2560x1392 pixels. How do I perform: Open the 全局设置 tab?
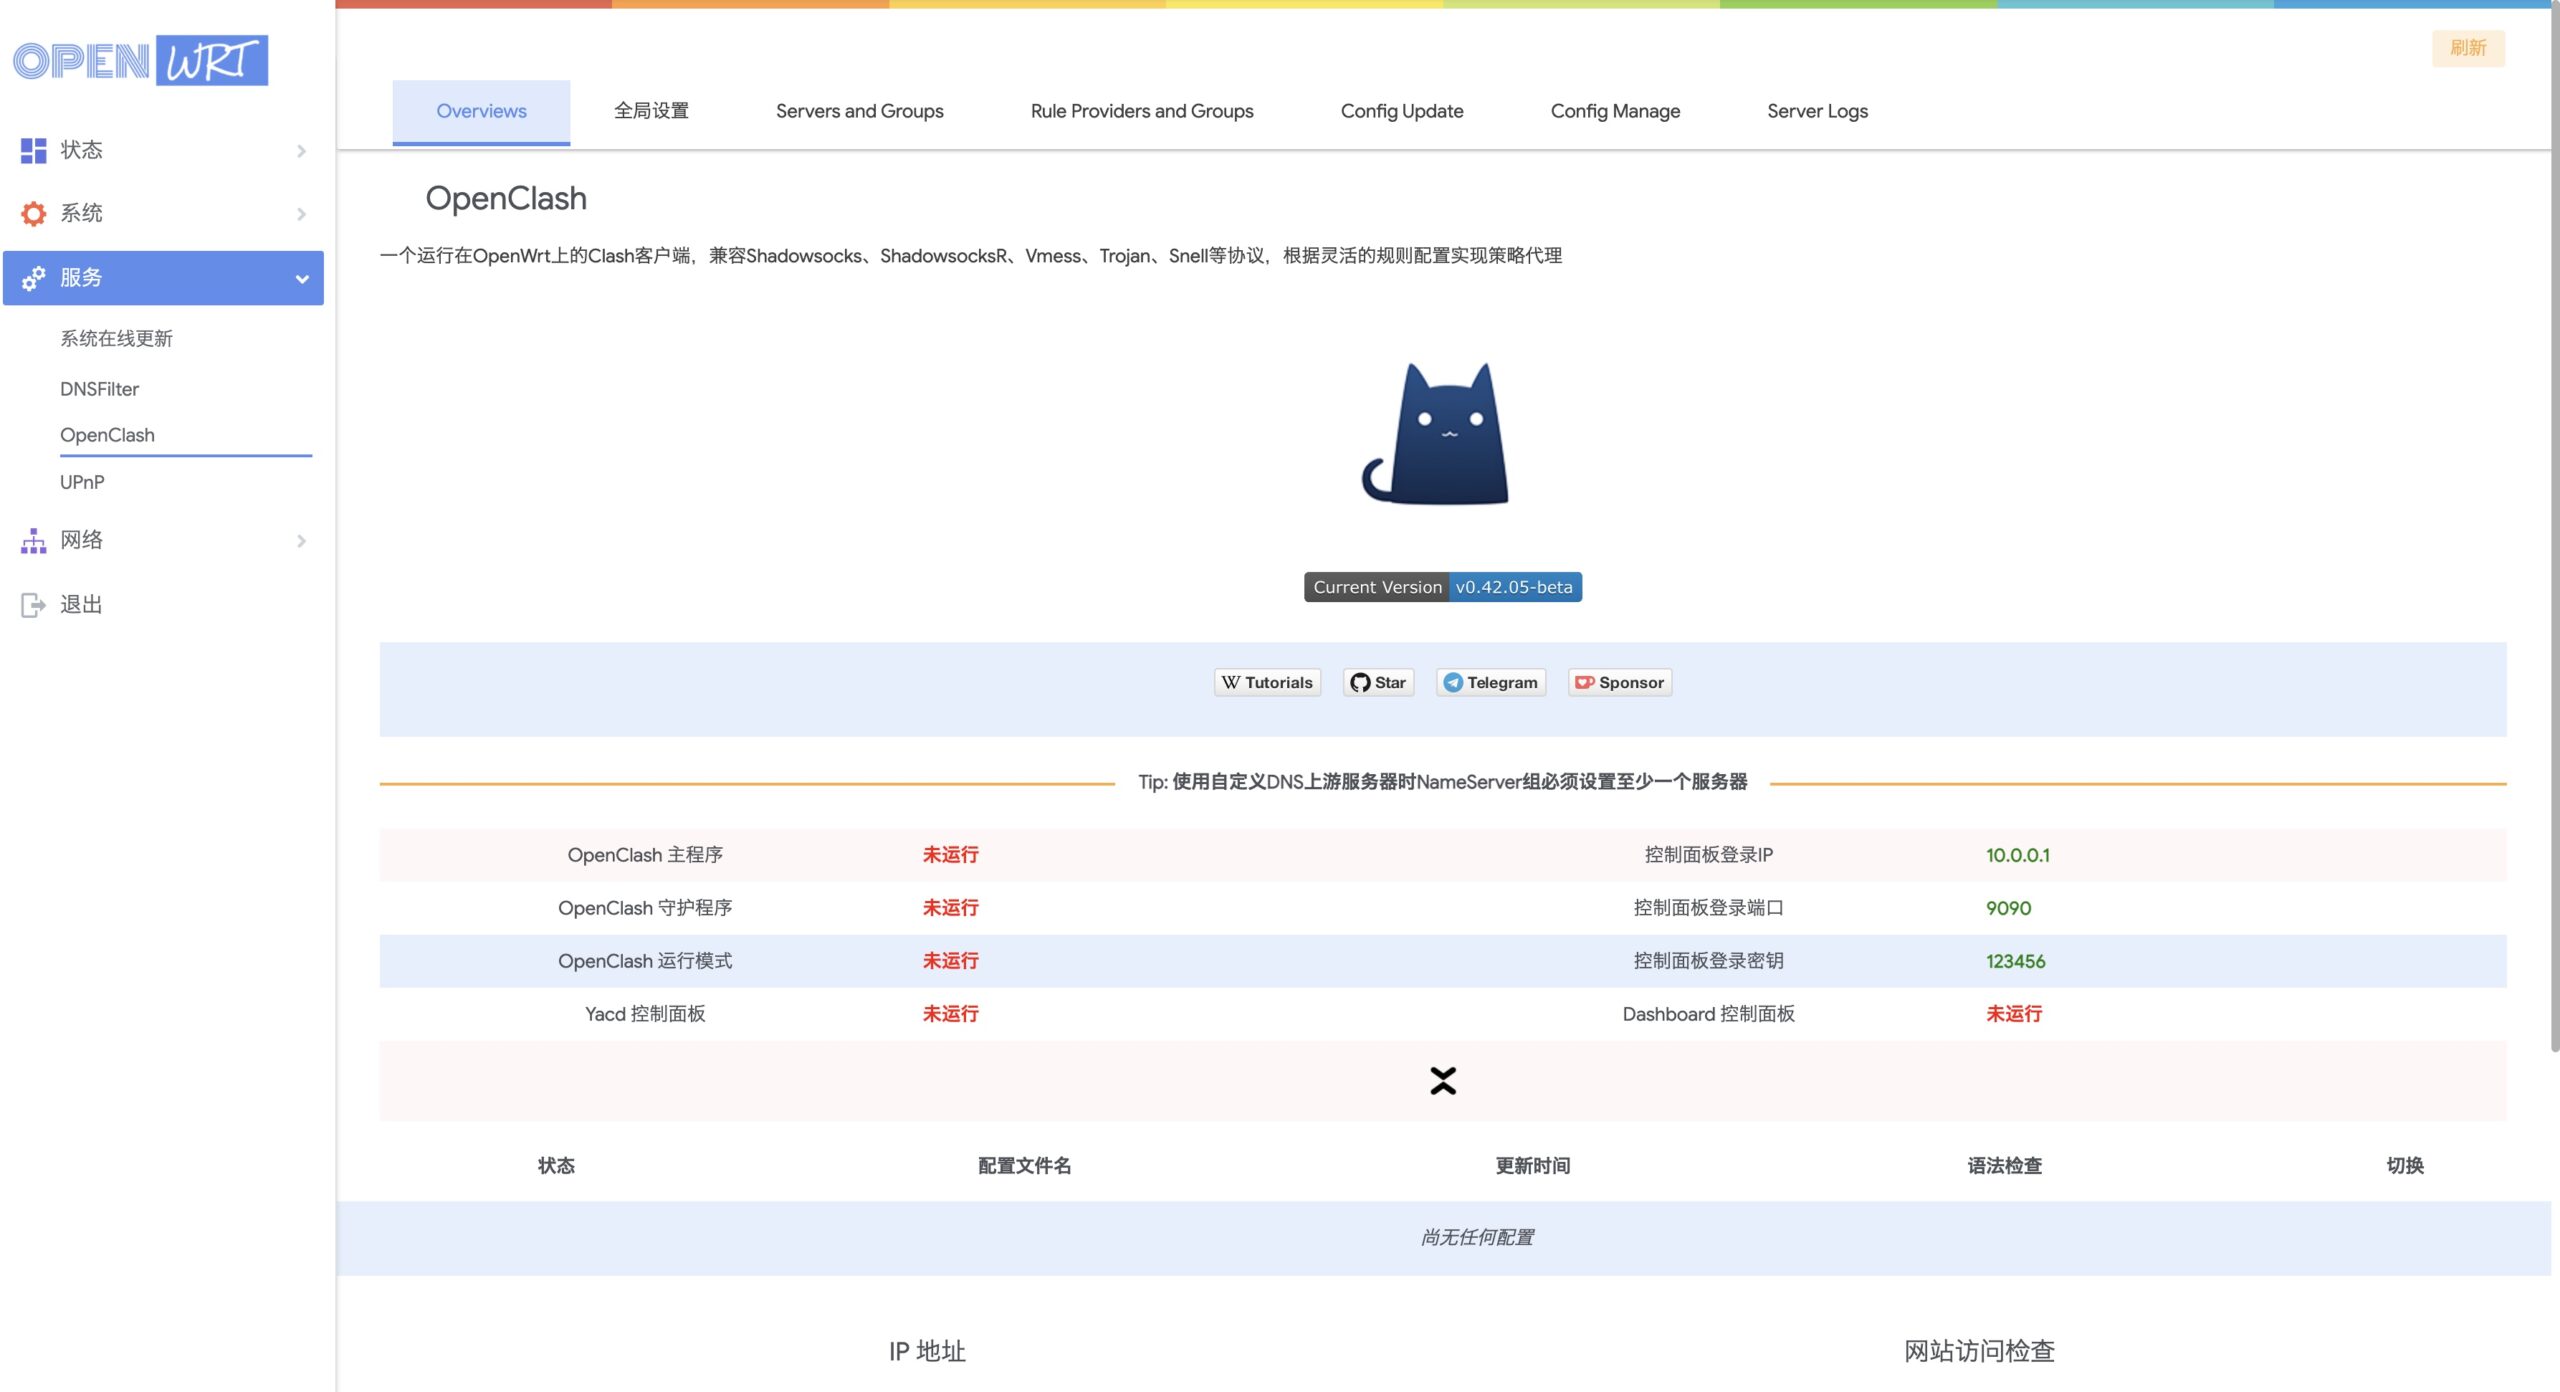pos(651,111)
